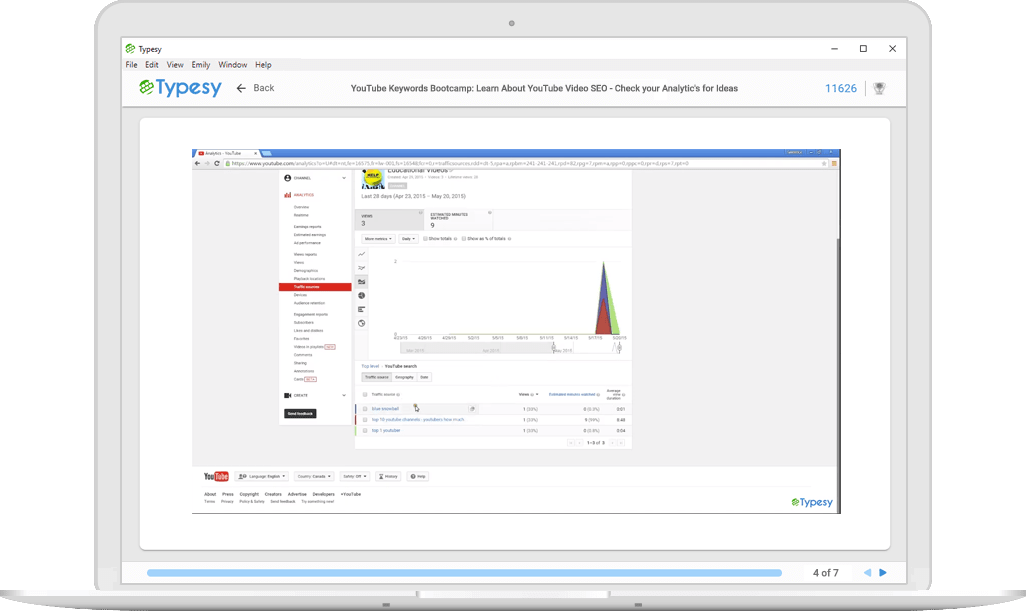Select the line chart icon

[x=361, y=254]
